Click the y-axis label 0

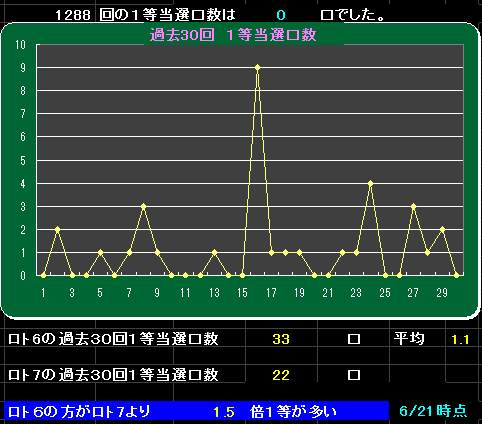coord(23,276)
